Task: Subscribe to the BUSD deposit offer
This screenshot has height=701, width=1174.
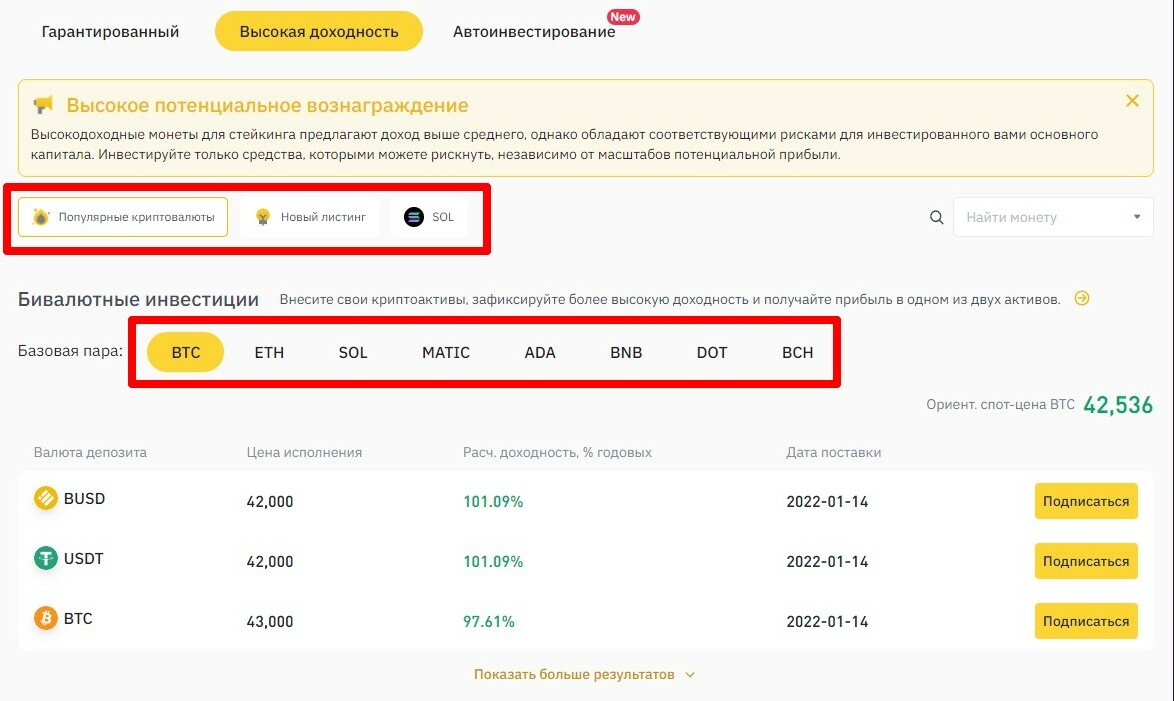Action: [x=1086, y=501]
